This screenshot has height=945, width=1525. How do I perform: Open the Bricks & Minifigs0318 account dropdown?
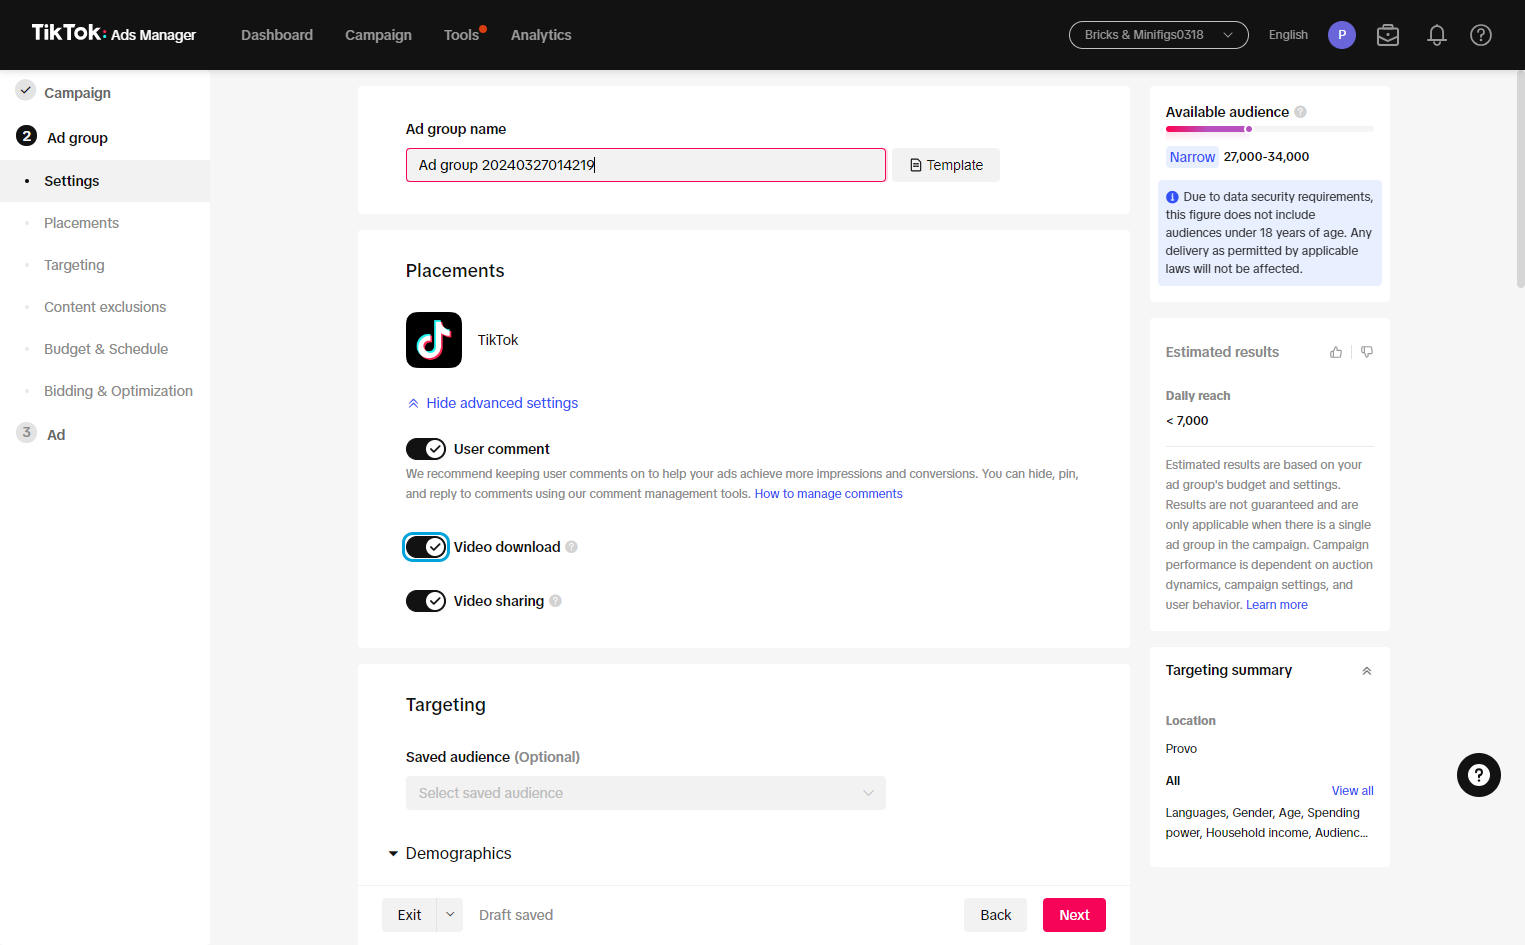pos(1159,35)
